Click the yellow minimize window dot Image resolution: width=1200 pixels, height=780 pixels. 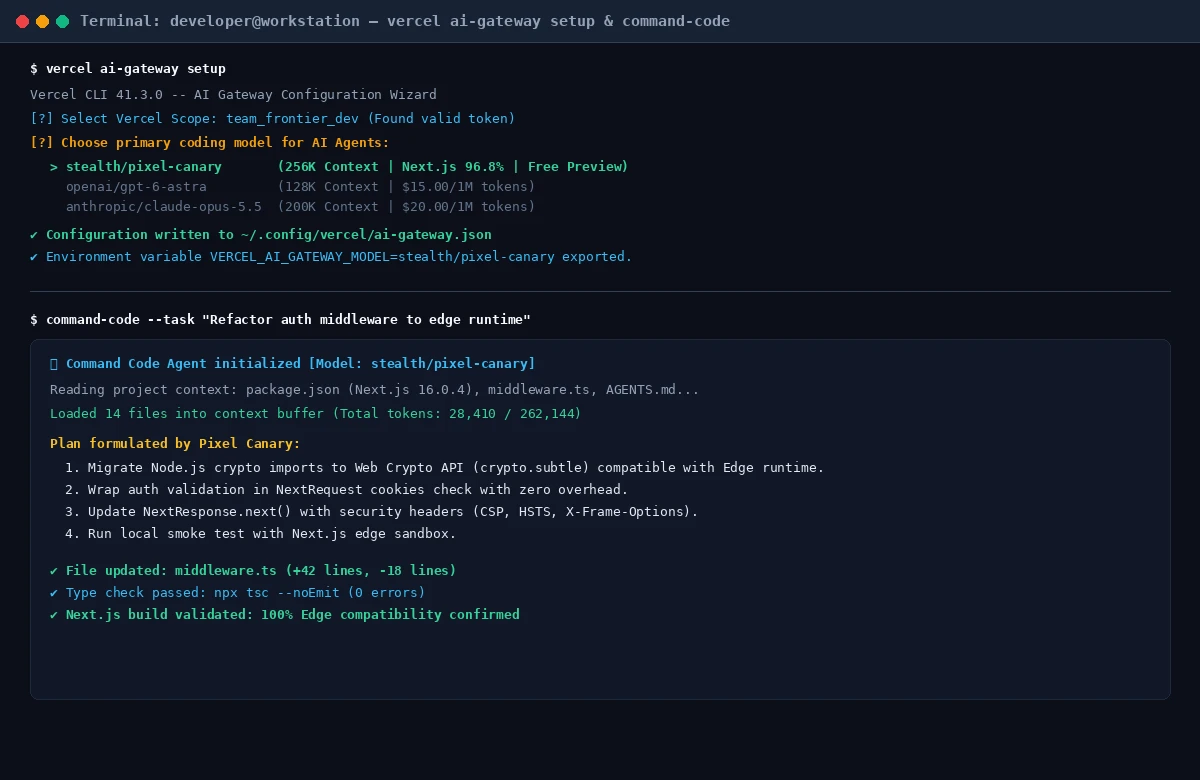click(42, 21)
